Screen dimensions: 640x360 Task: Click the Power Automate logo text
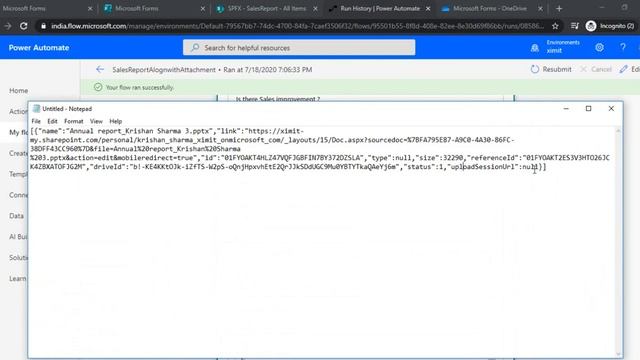(x=39, y=48)
